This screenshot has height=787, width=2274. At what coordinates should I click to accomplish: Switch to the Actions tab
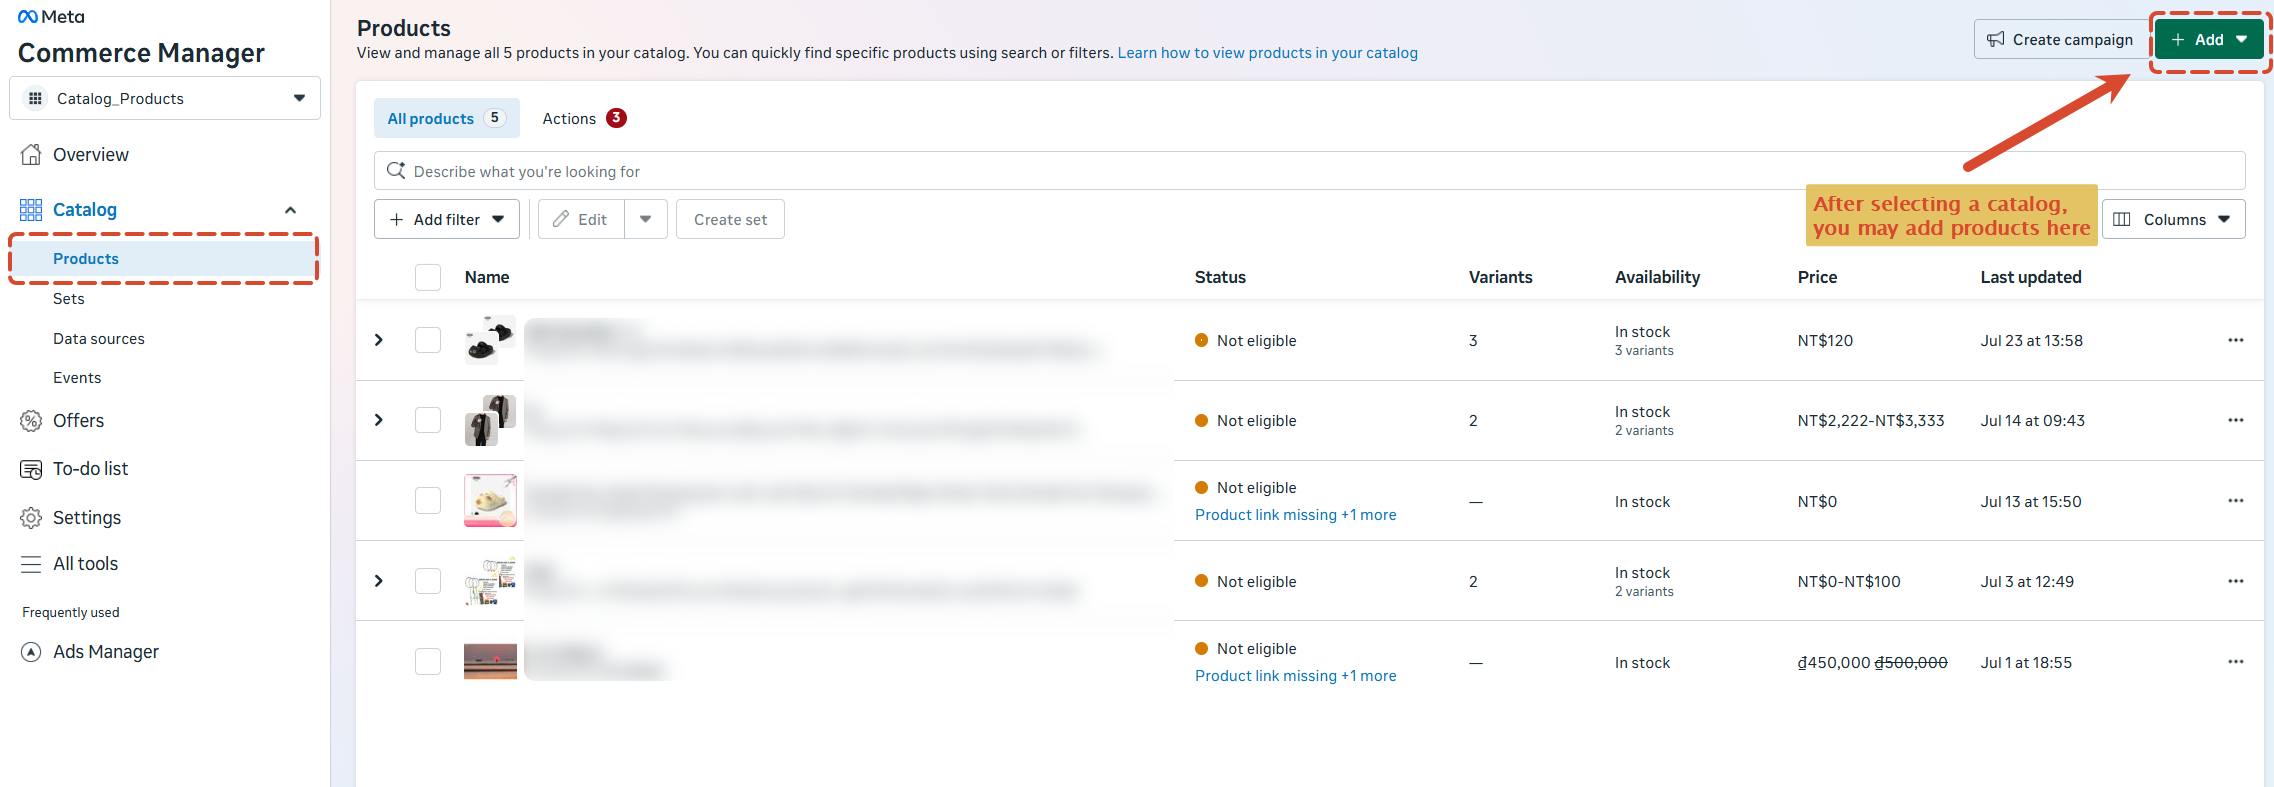[x=584, y=118]
